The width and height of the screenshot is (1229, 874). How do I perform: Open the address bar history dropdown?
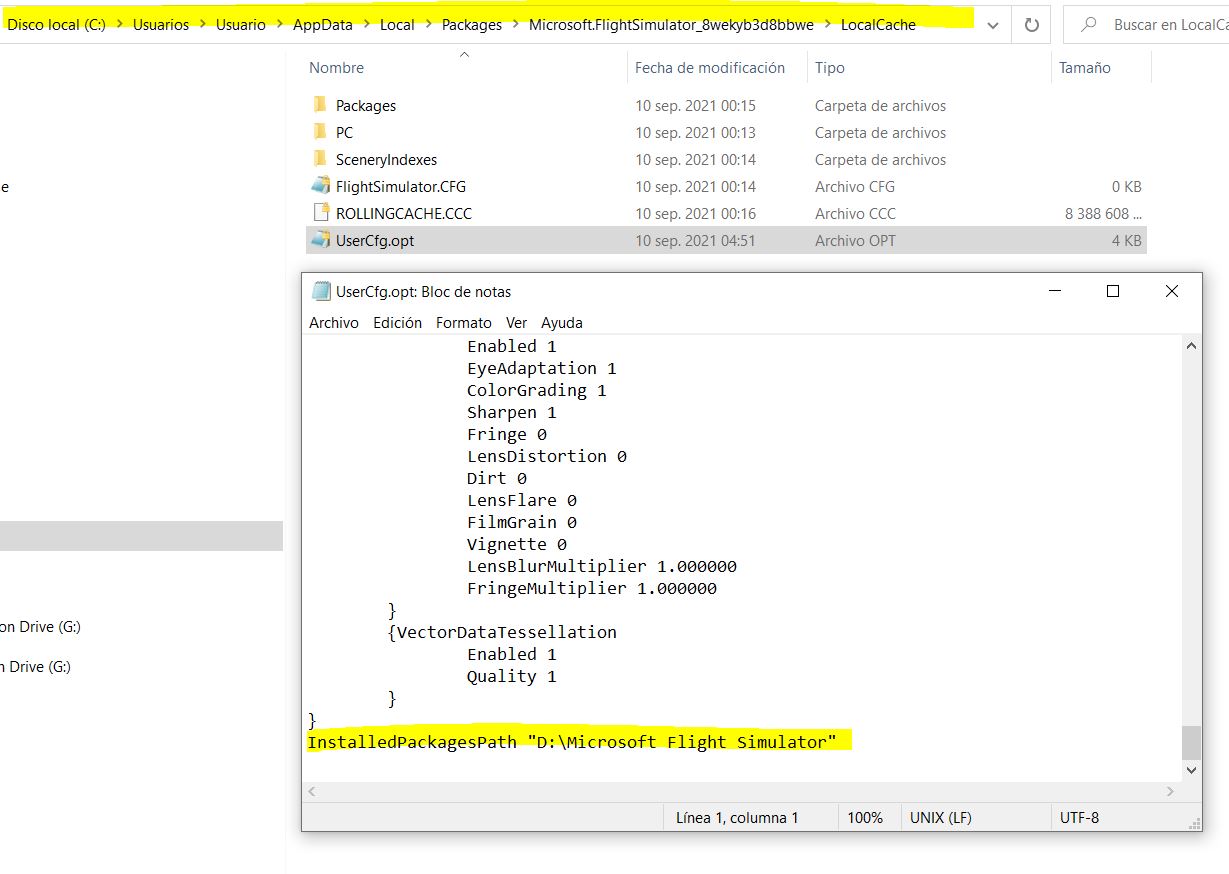(992, 25)
